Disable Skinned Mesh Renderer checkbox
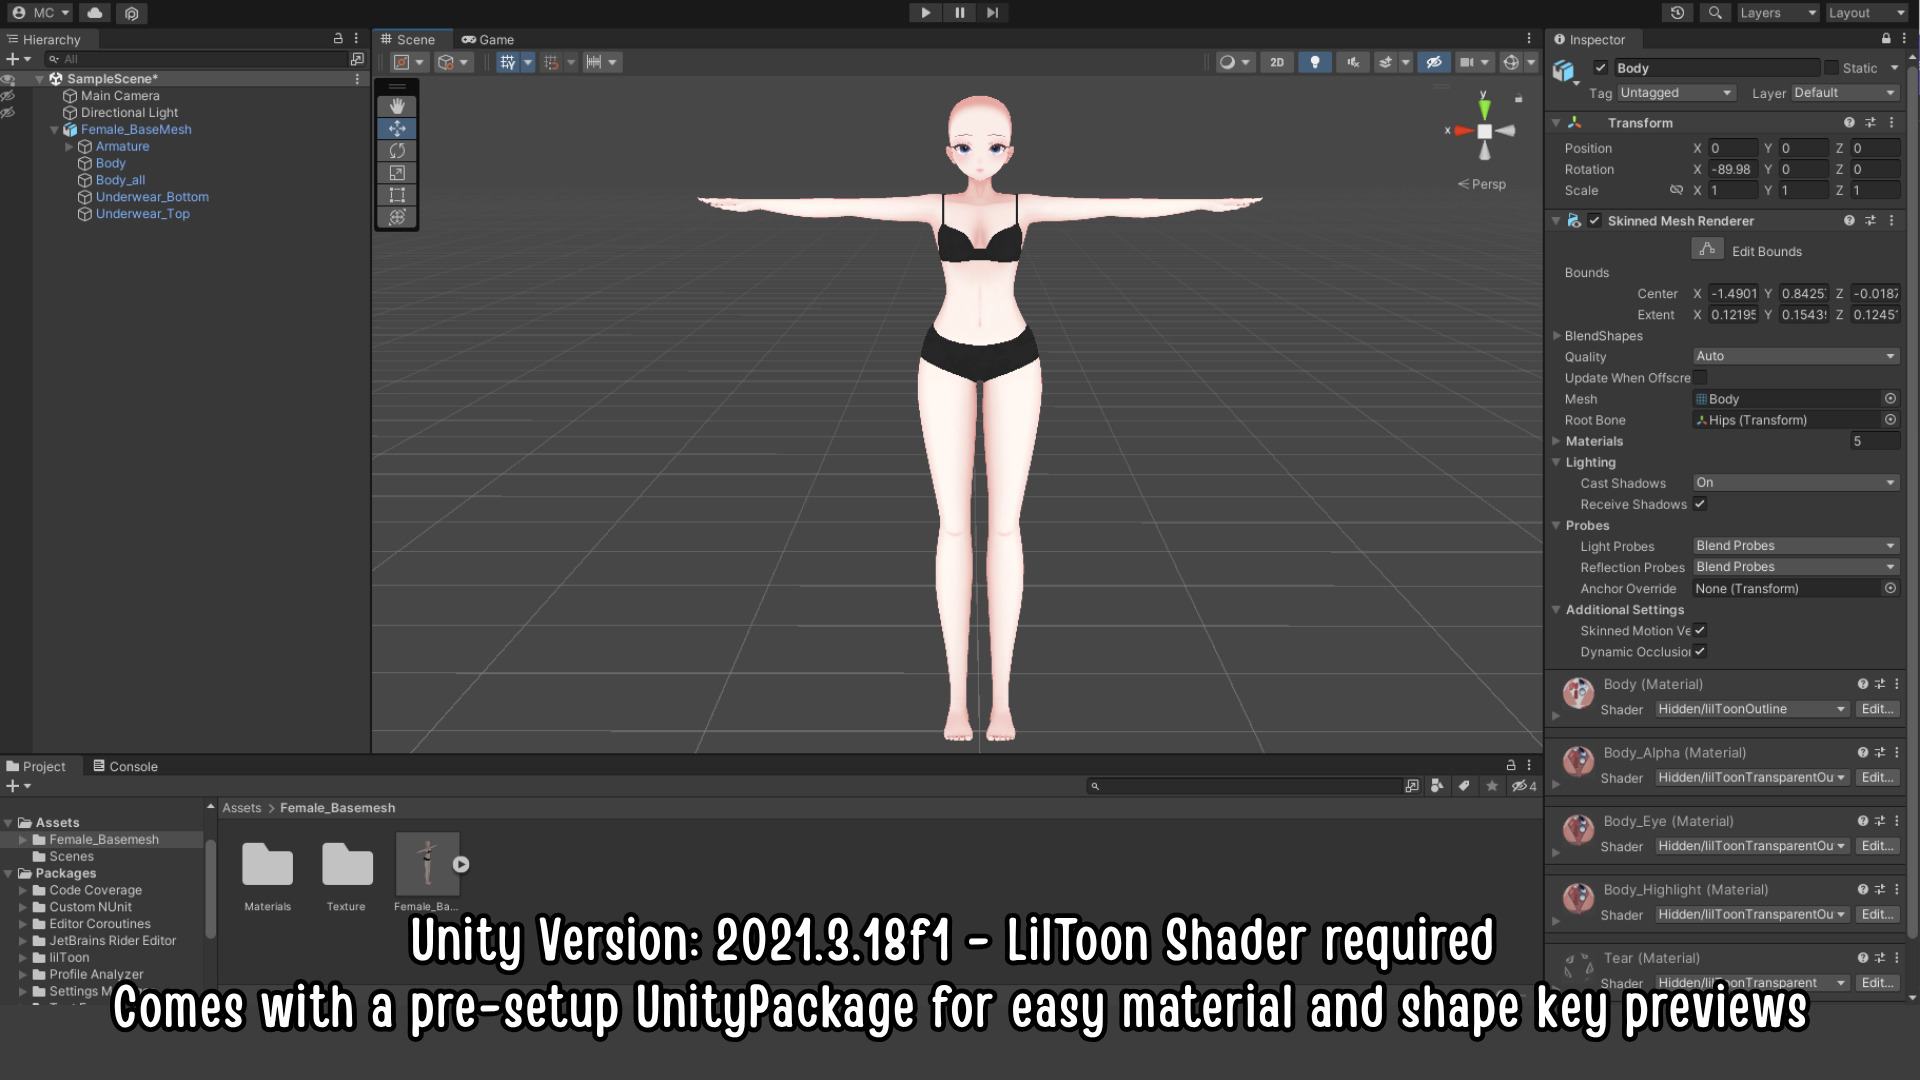This screenshot has height=1080, width=1920. tap(1594, 221)
